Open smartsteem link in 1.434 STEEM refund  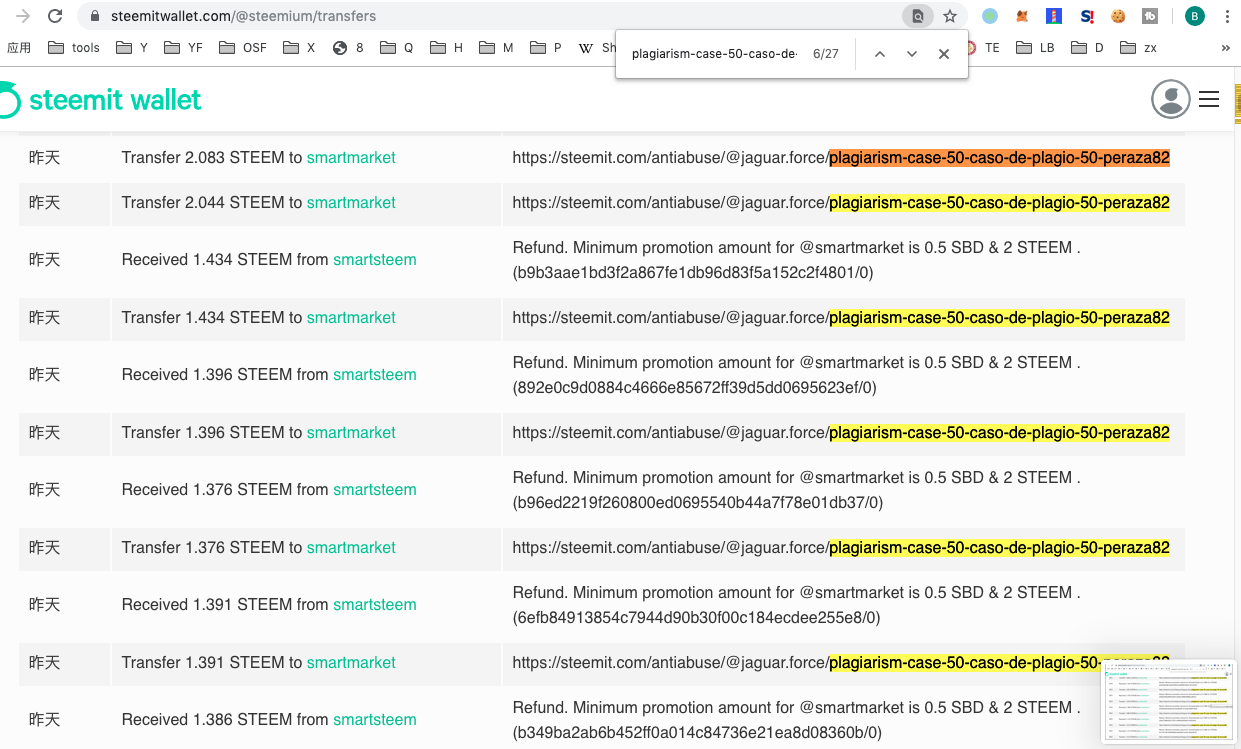click(x=375, y=260)
